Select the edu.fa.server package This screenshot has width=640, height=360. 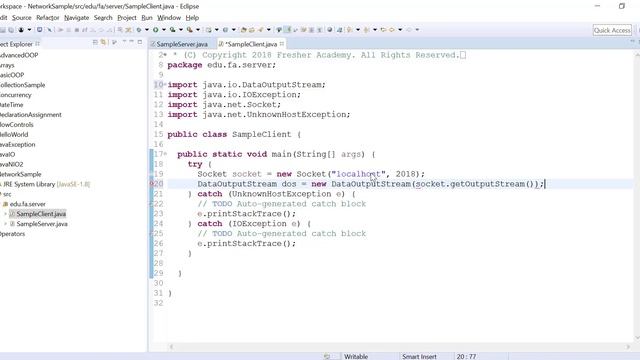[27, 204]
